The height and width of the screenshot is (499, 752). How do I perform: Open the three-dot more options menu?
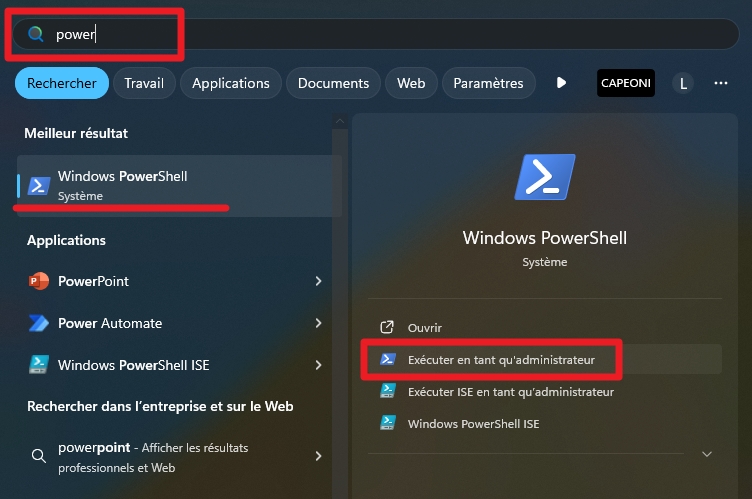[720, 83]
